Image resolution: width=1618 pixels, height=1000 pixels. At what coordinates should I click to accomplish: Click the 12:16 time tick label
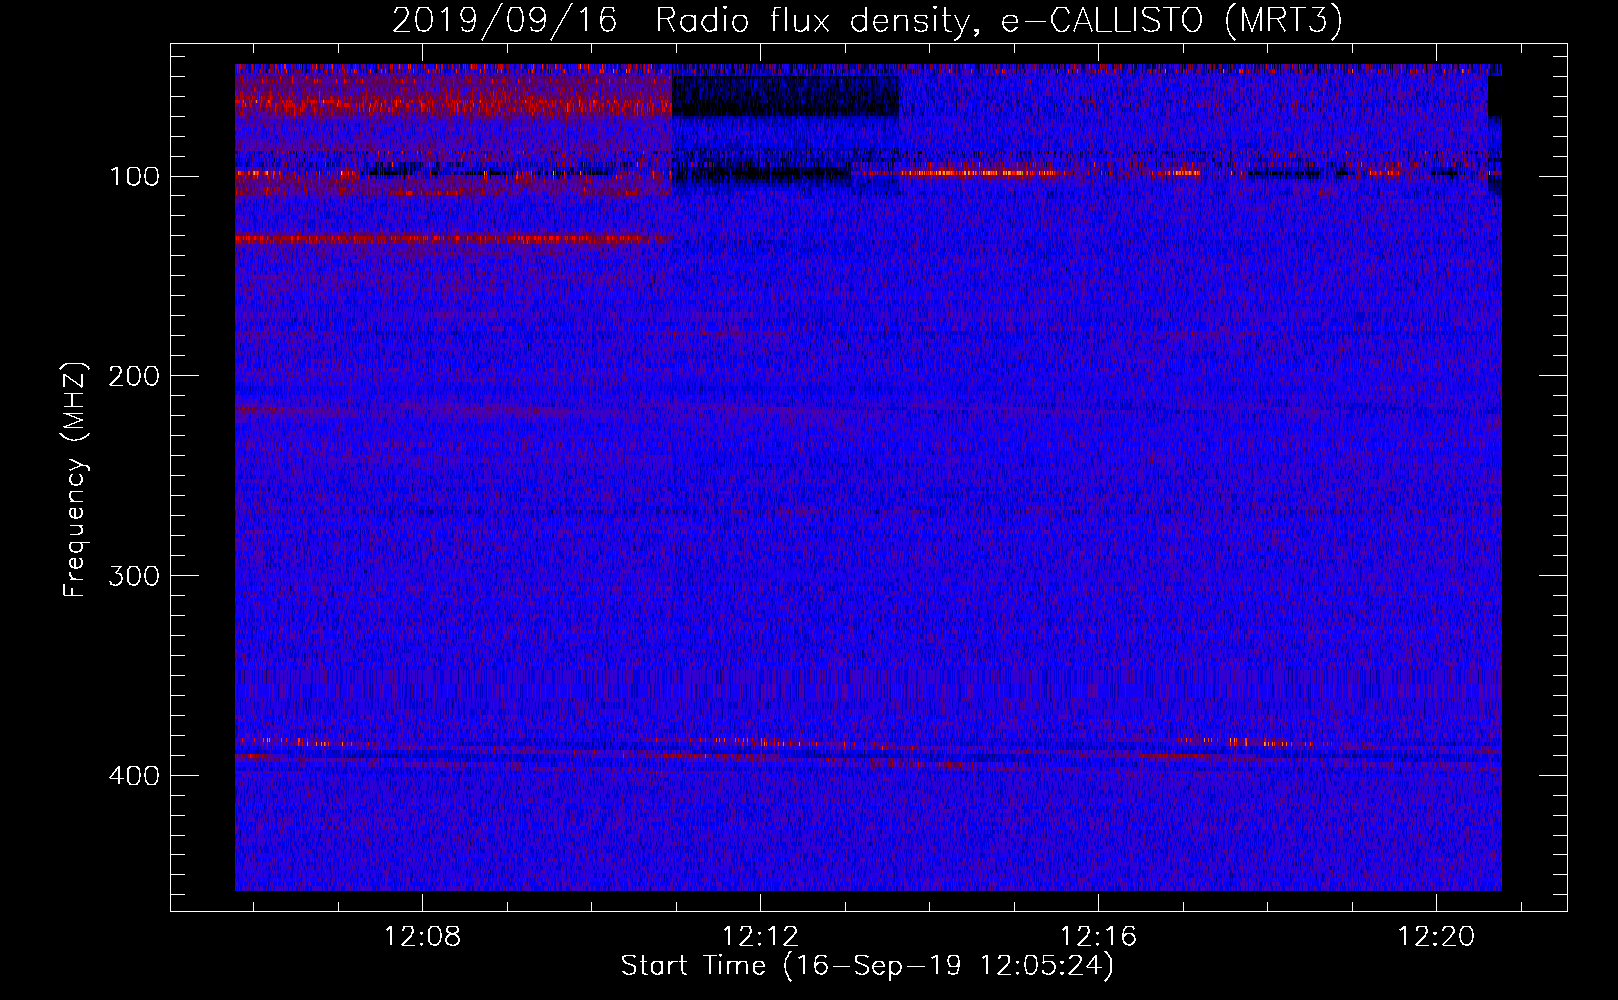click(1099, 937)
